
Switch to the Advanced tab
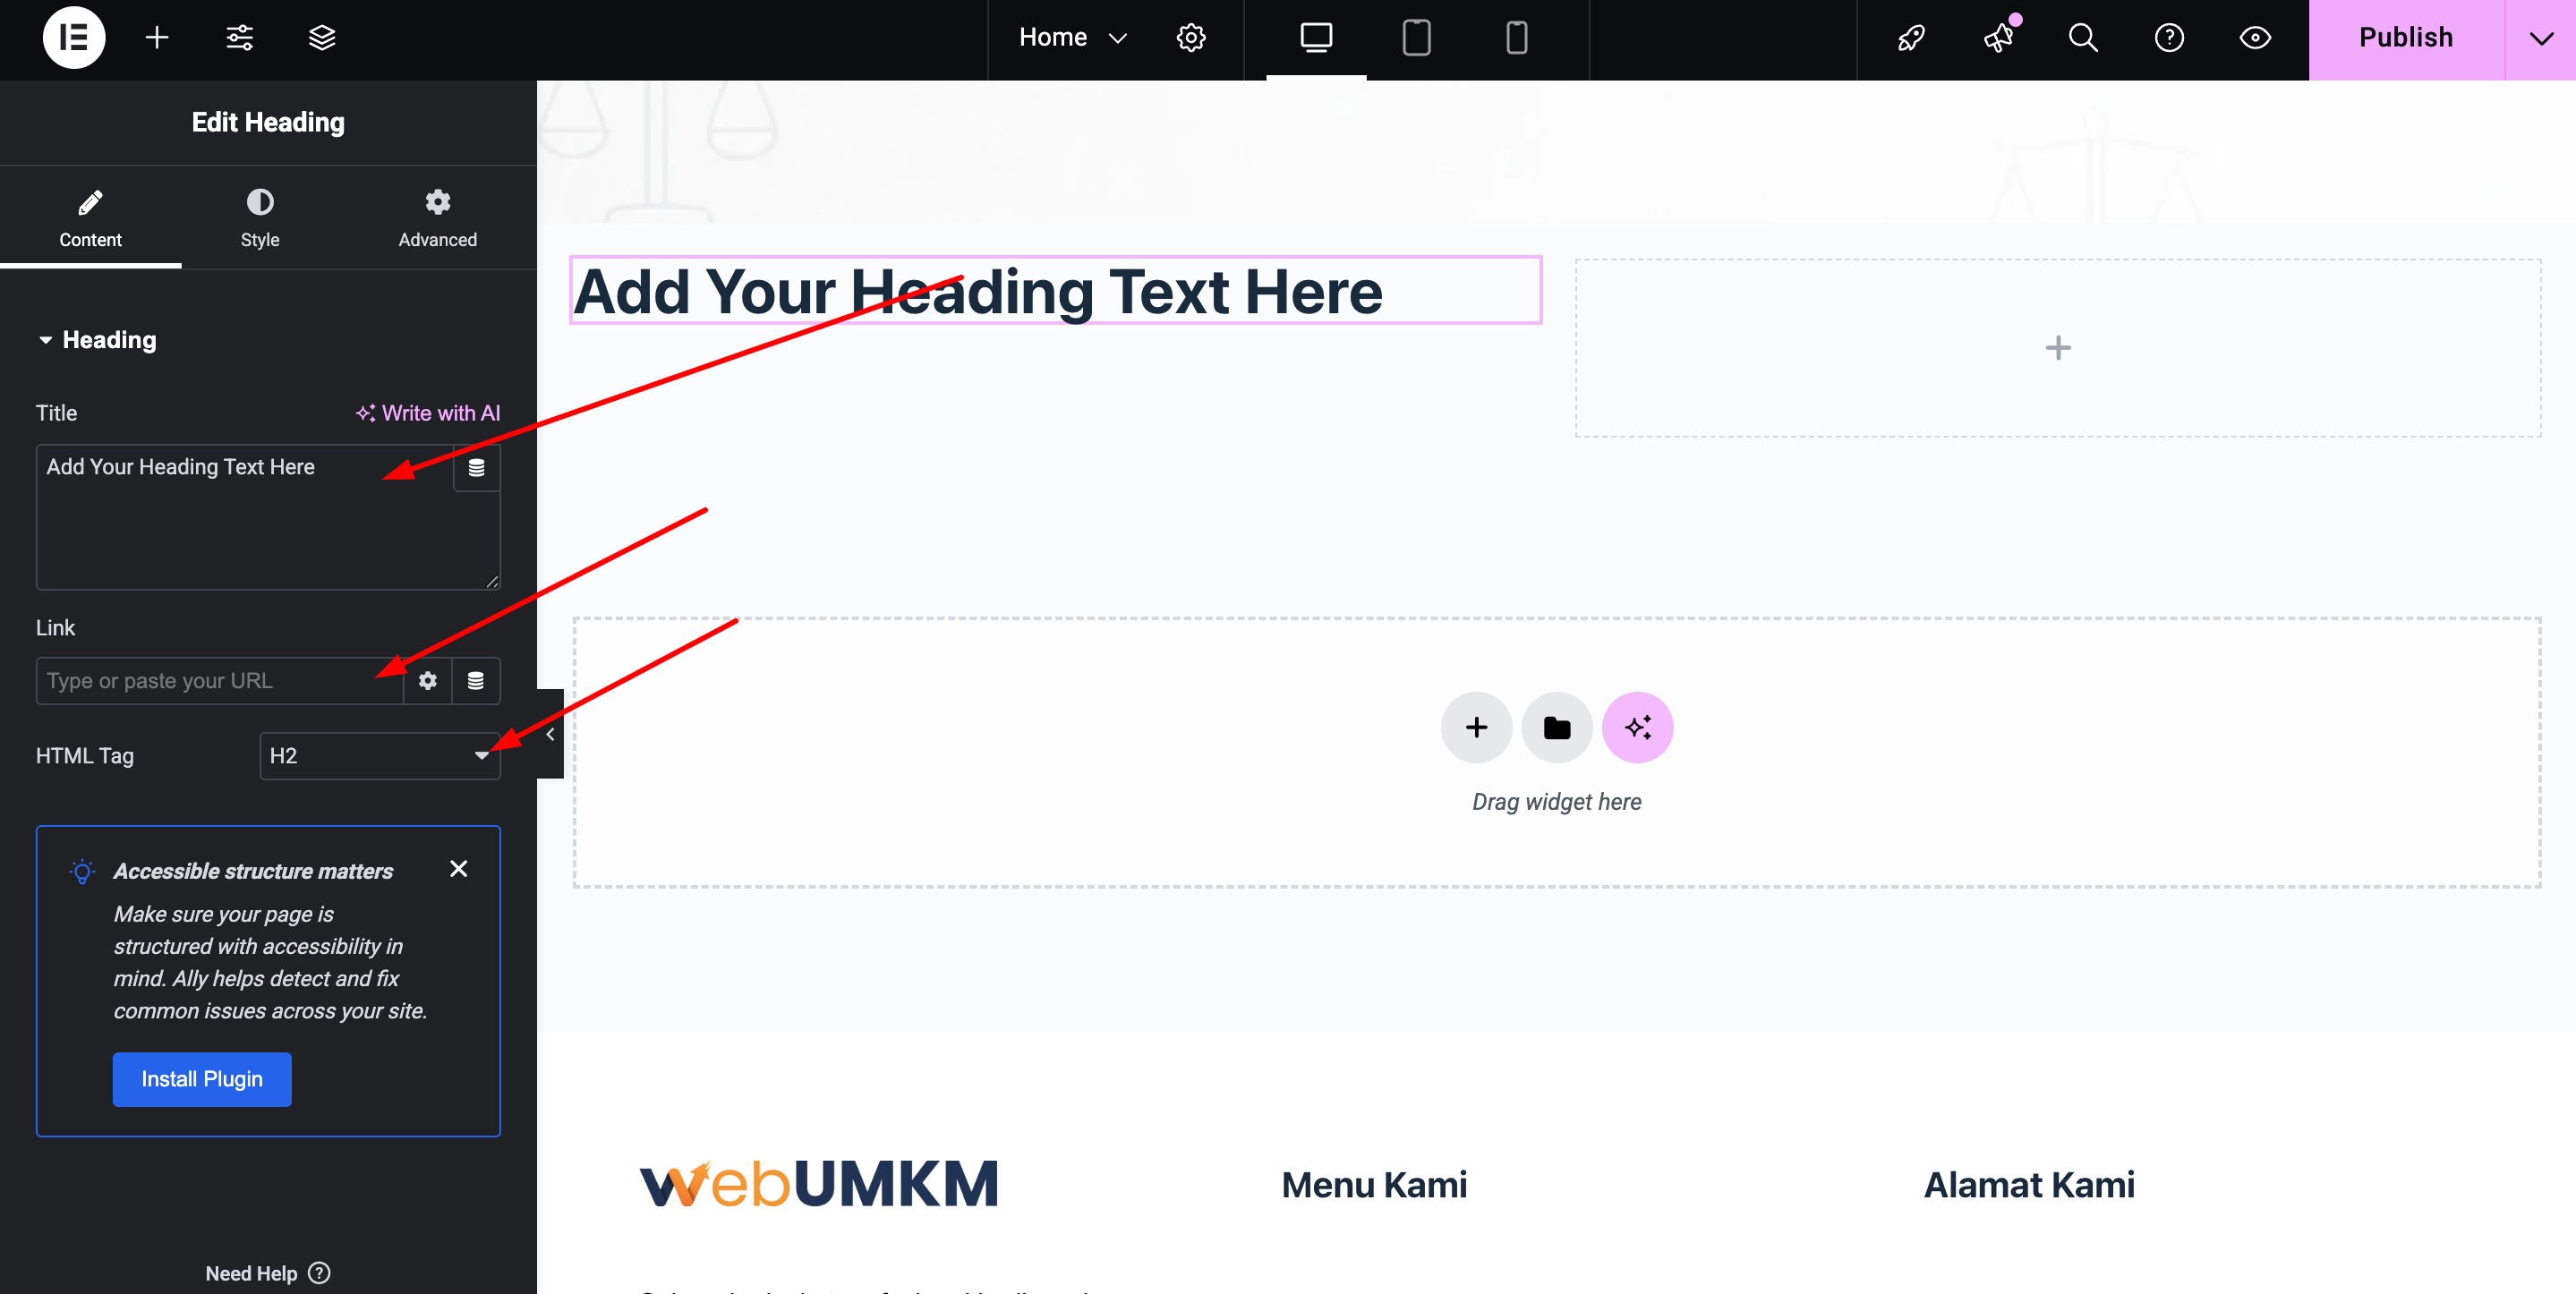click(x=437, y=218)
